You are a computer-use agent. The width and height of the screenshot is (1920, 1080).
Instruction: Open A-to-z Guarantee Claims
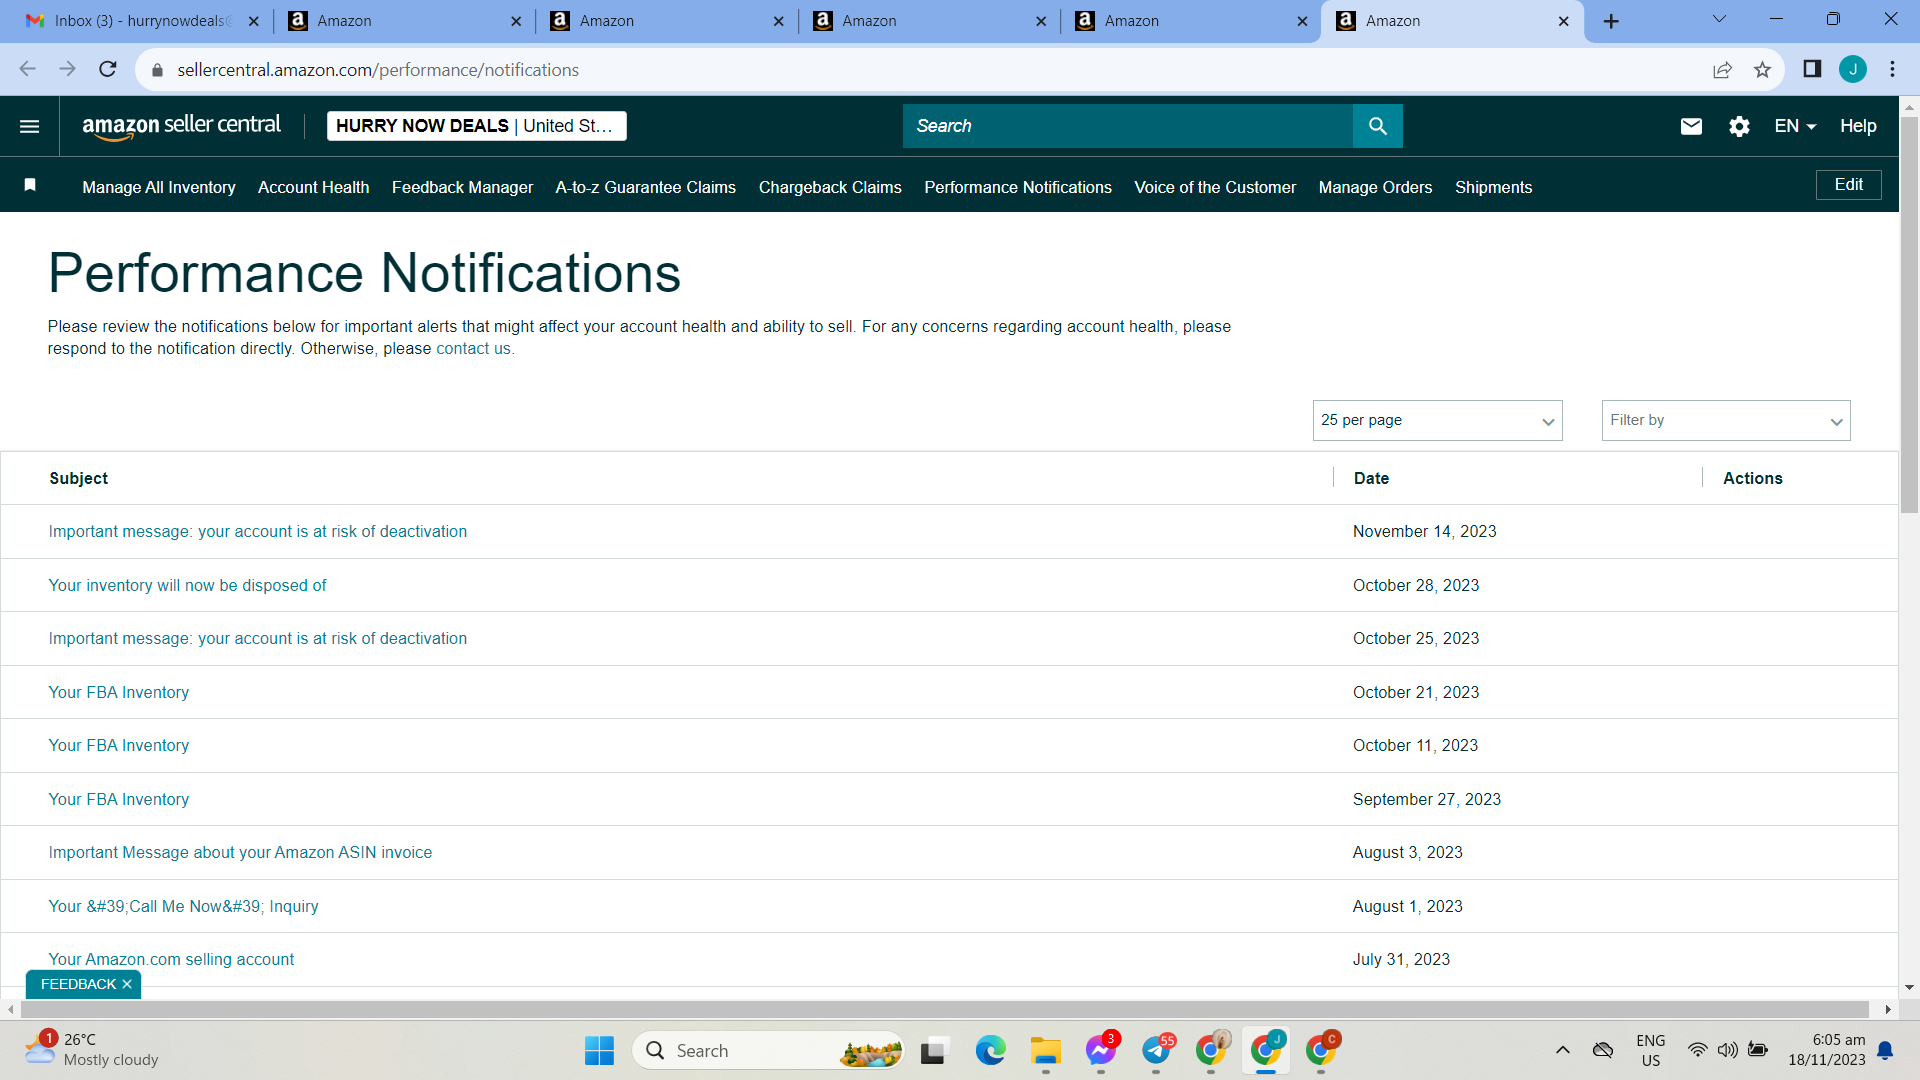(645, 187)
